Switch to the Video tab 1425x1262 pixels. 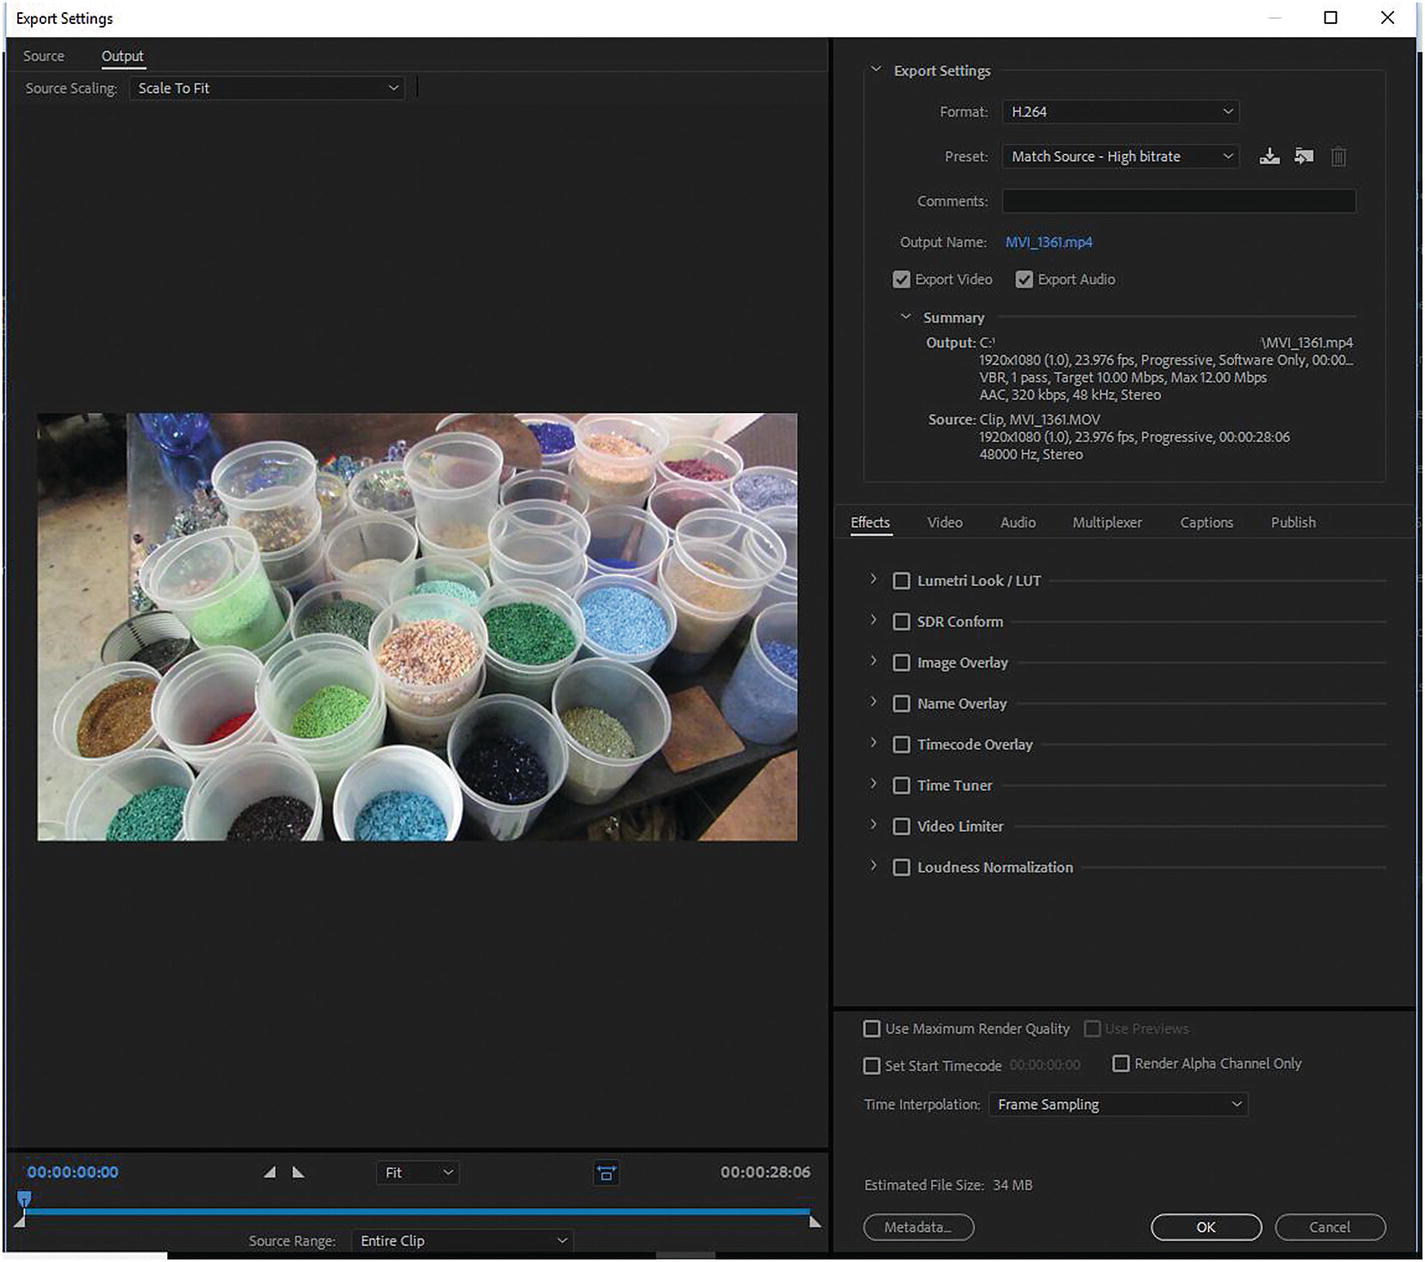click(944, 523)
